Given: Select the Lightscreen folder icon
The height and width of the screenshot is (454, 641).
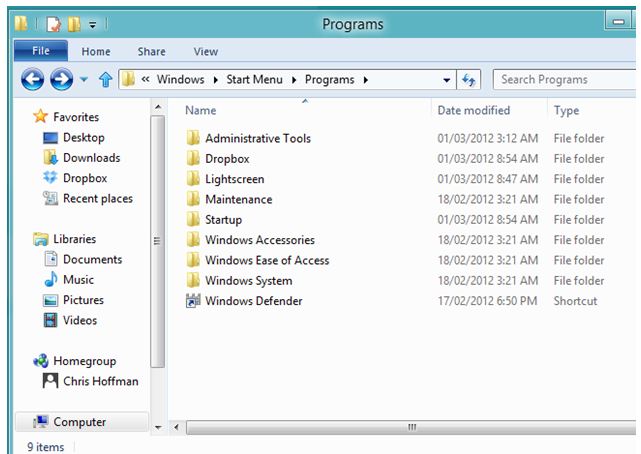Looking at the screenshot, I should click(193, 179).
